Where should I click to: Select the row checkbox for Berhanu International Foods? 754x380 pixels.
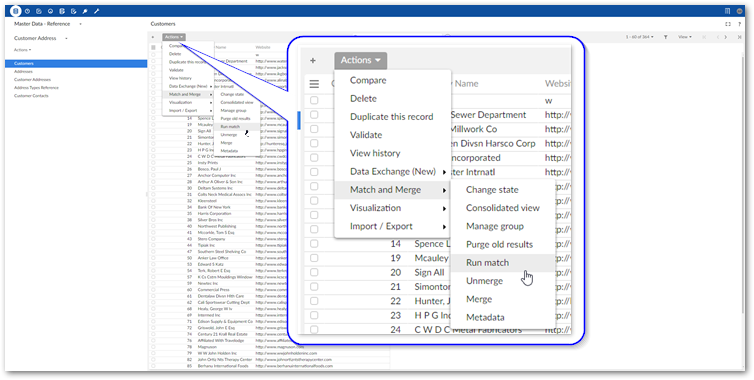point(153,366)
